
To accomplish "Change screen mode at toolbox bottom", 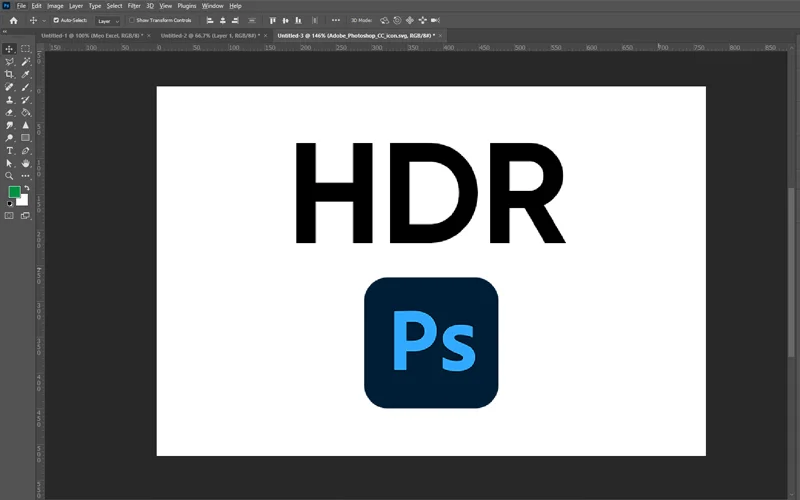I will pos(25,216).
